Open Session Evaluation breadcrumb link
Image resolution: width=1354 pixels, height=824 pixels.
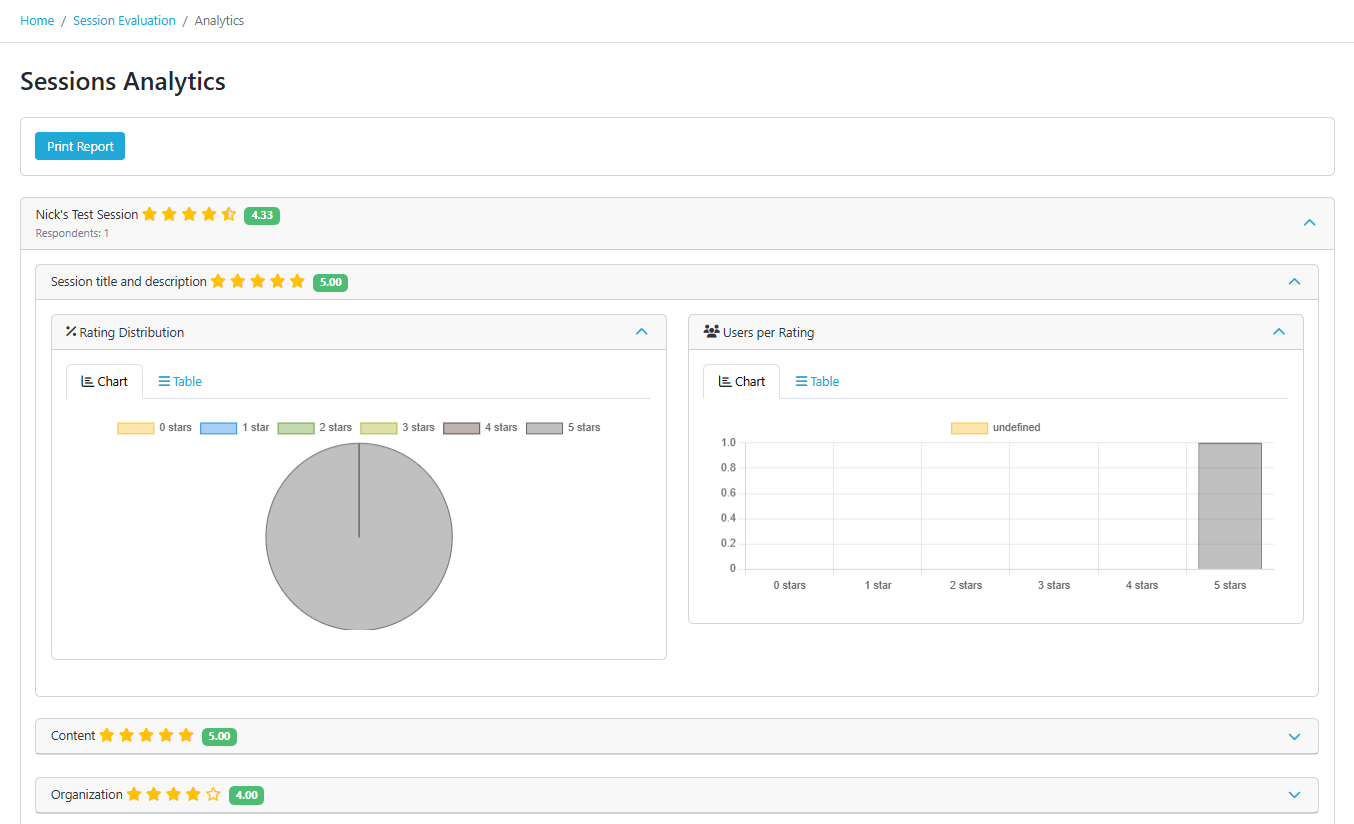pos(124,20)
